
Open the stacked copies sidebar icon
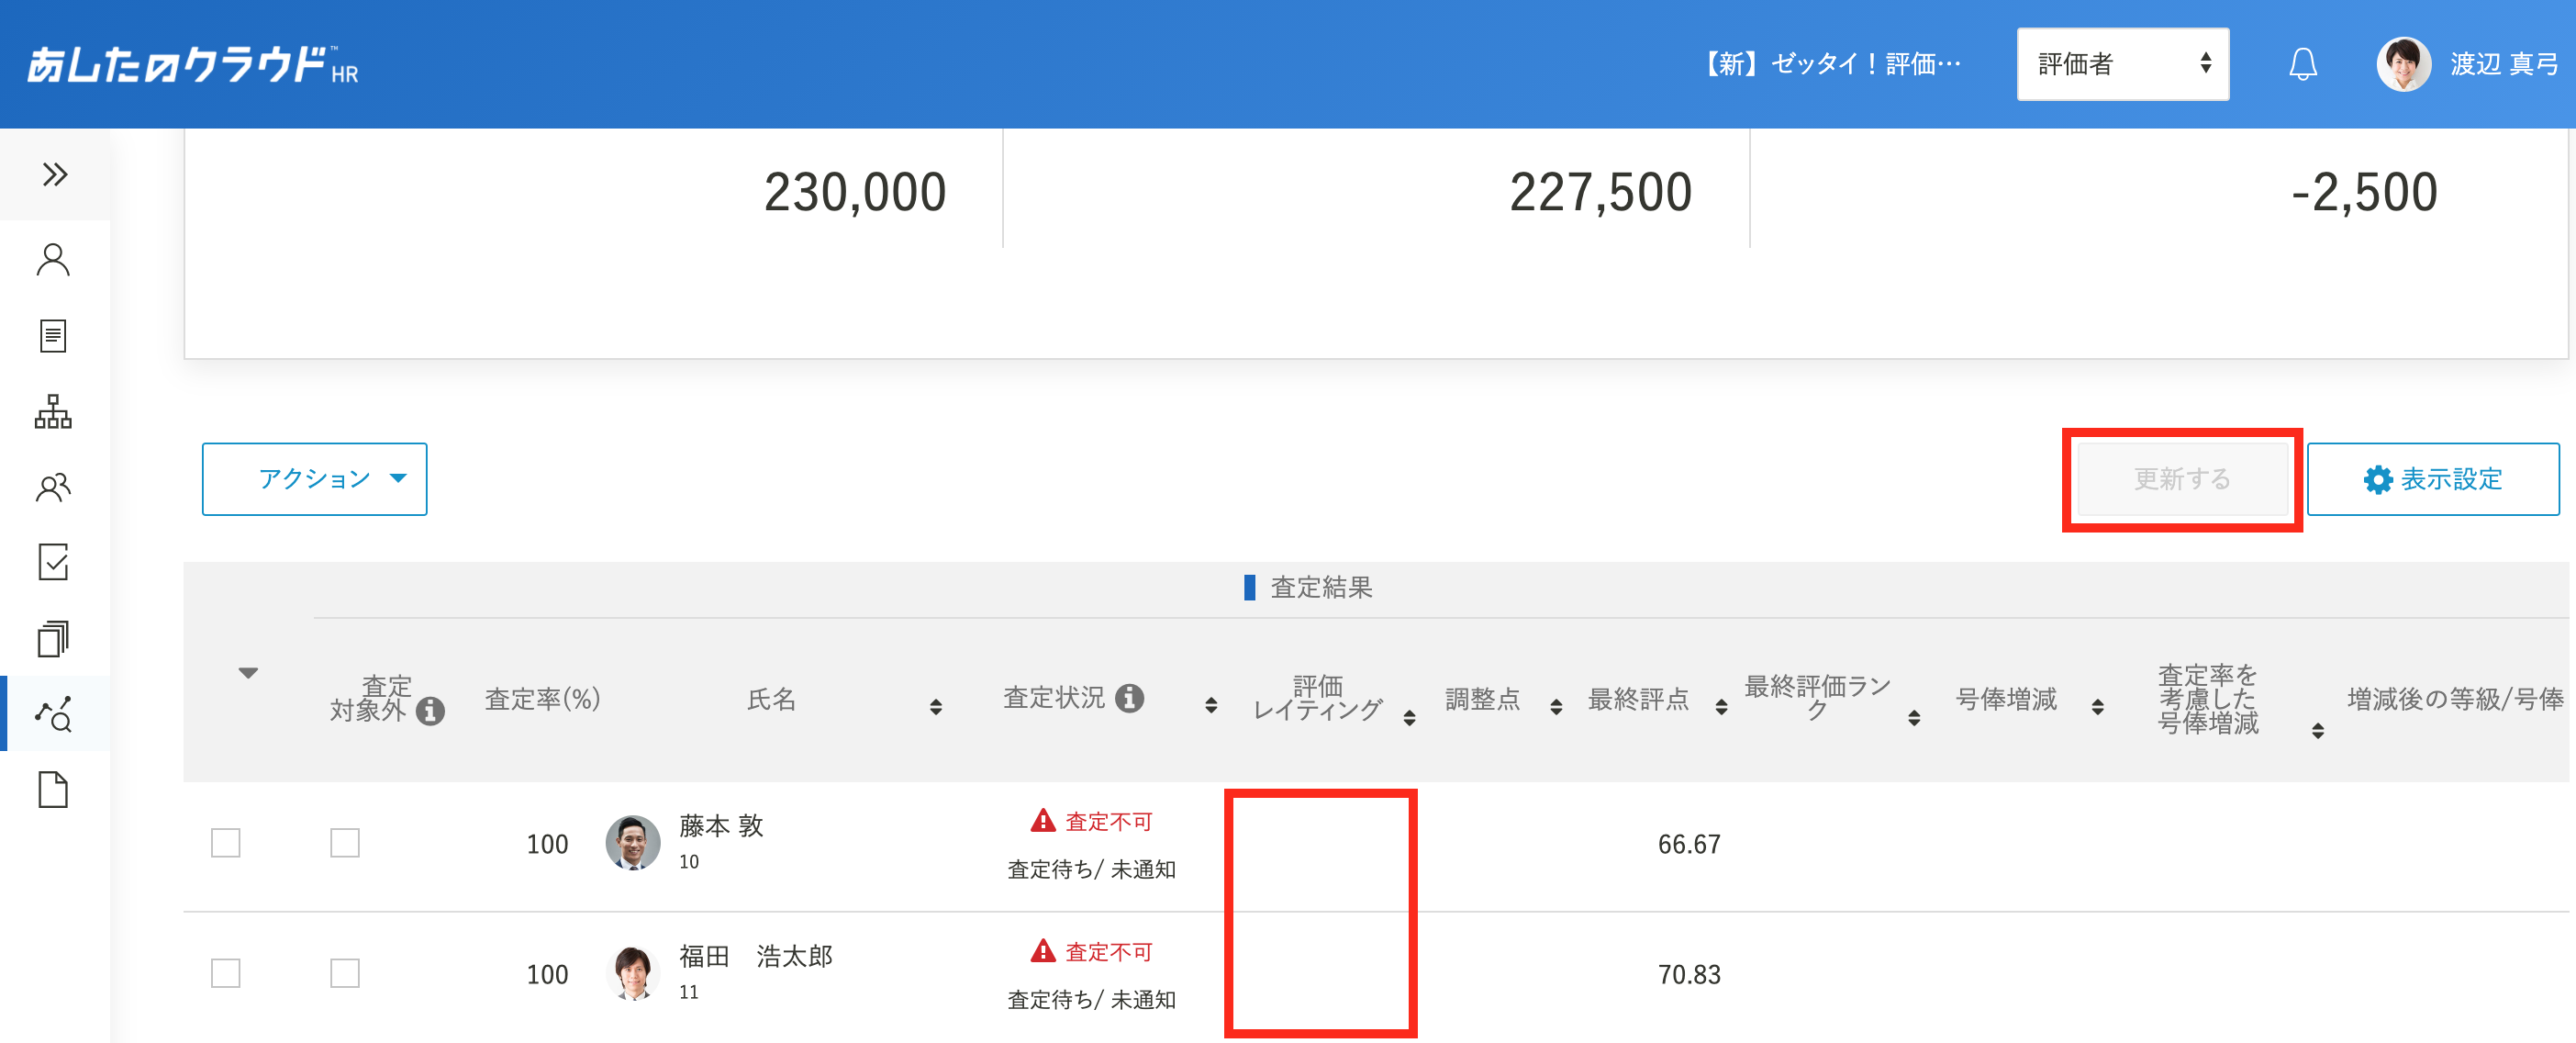click(53, 638)
